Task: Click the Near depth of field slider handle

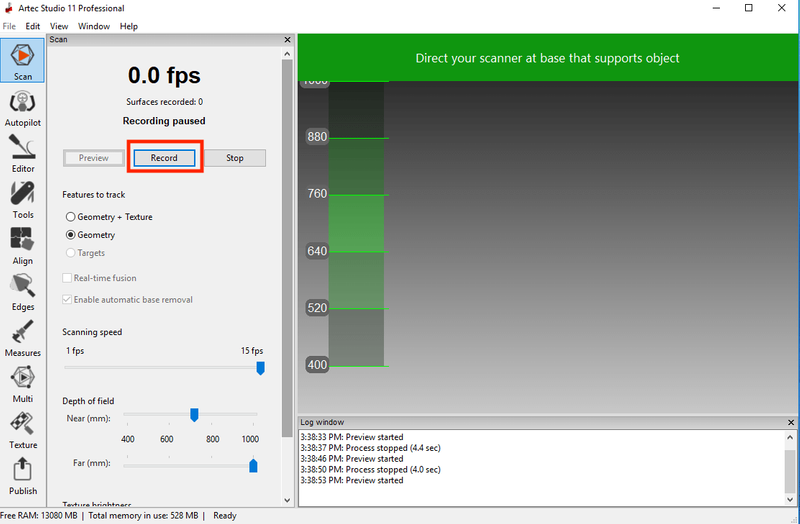Action: tap(194, 414)
